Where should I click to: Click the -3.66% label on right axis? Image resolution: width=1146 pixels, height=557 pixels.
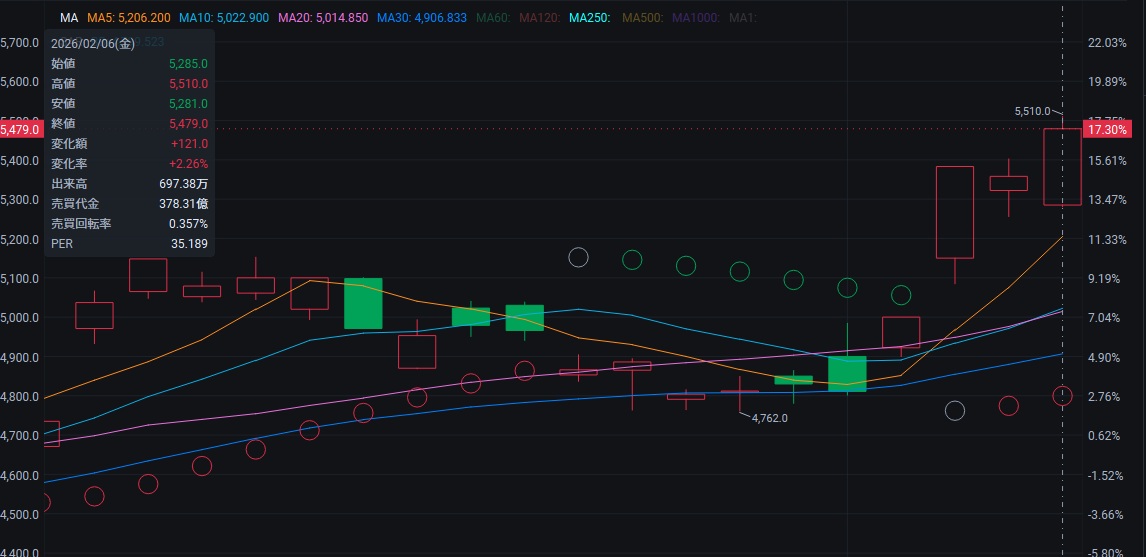click(1108, 515)
